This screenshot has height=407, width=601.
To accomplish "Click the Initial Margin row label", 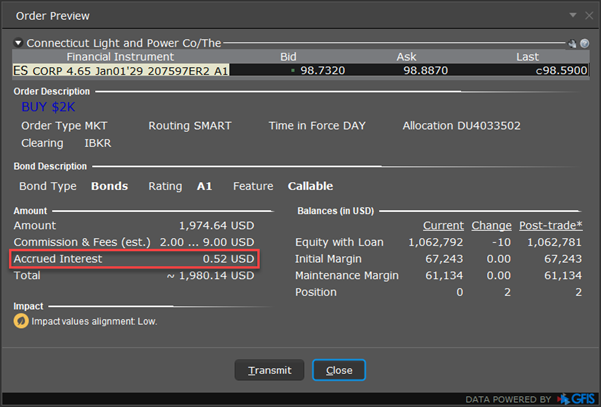I will tap(328, 259).
